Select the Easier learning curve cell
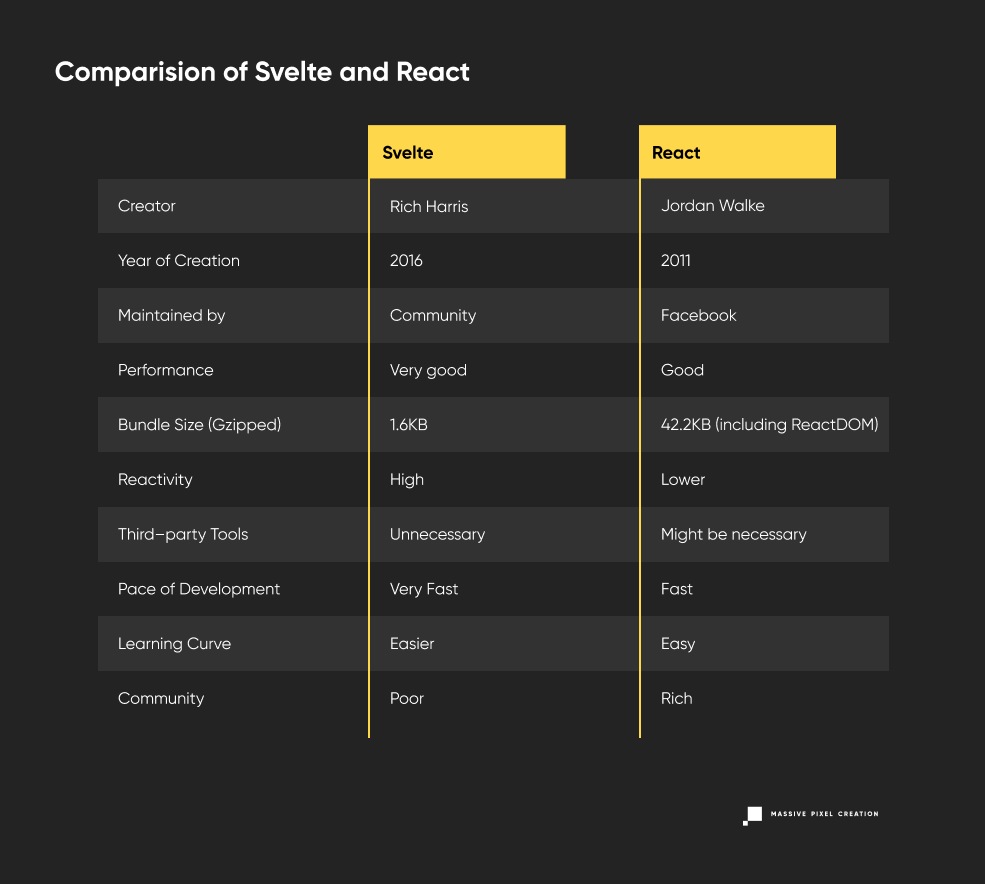The image size is (985, 884). pos(412,643)
